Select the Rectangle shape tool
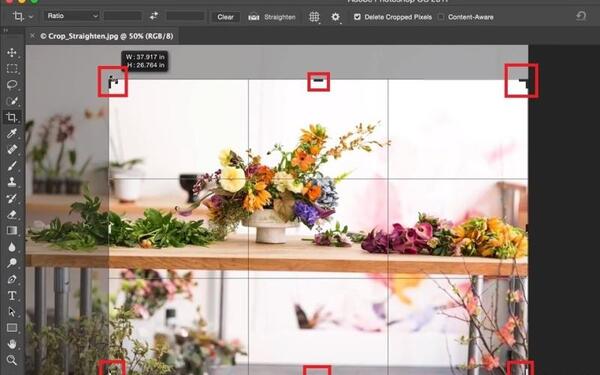600x375 pixels. pyautogui.click(x=12, y=328)
